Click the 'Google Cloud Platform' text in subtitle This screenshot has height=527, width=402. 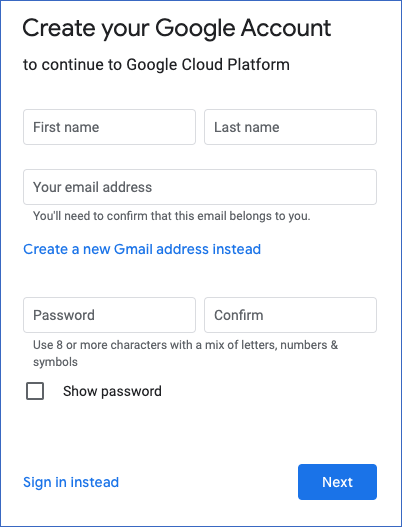point(208,65)
